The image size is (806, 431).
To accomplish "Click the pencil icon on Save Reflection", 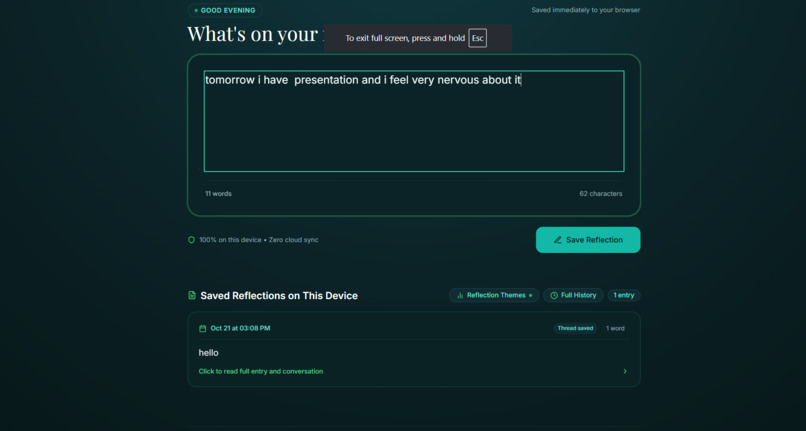I will coord(557,240).
